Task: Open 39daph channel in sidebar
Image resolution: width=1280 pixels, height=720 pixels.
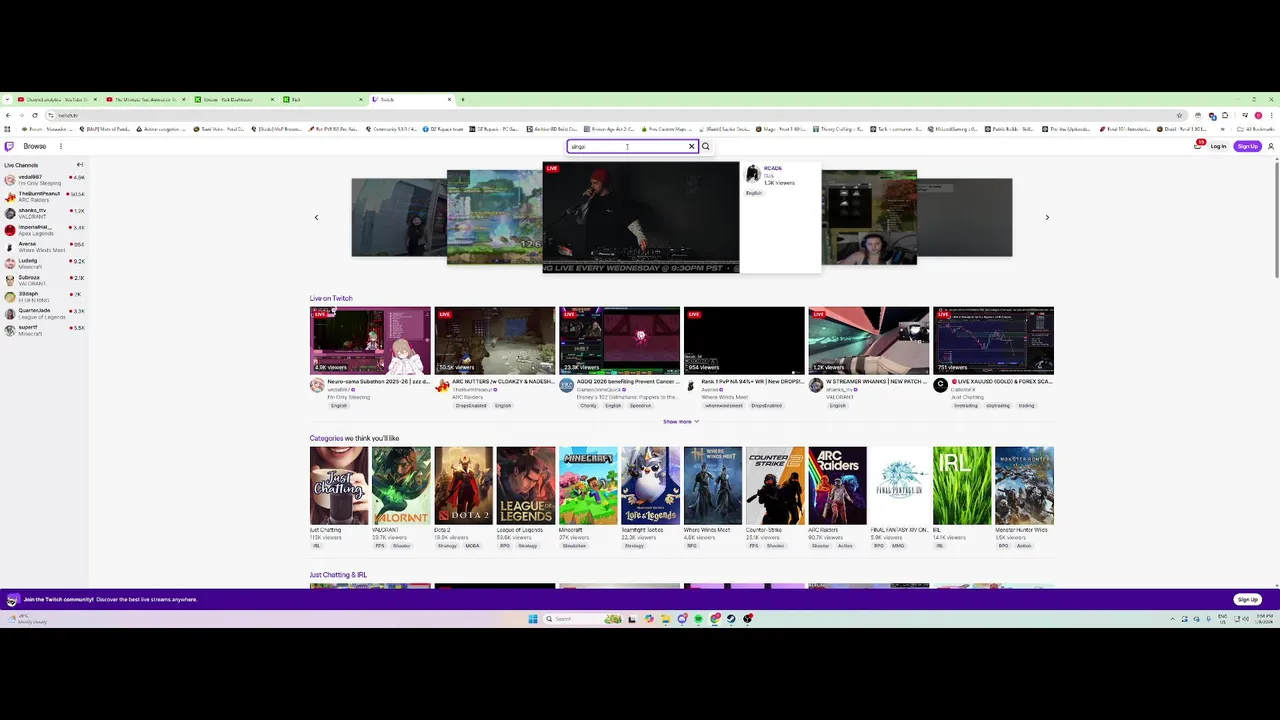Action: click(44, 297)
